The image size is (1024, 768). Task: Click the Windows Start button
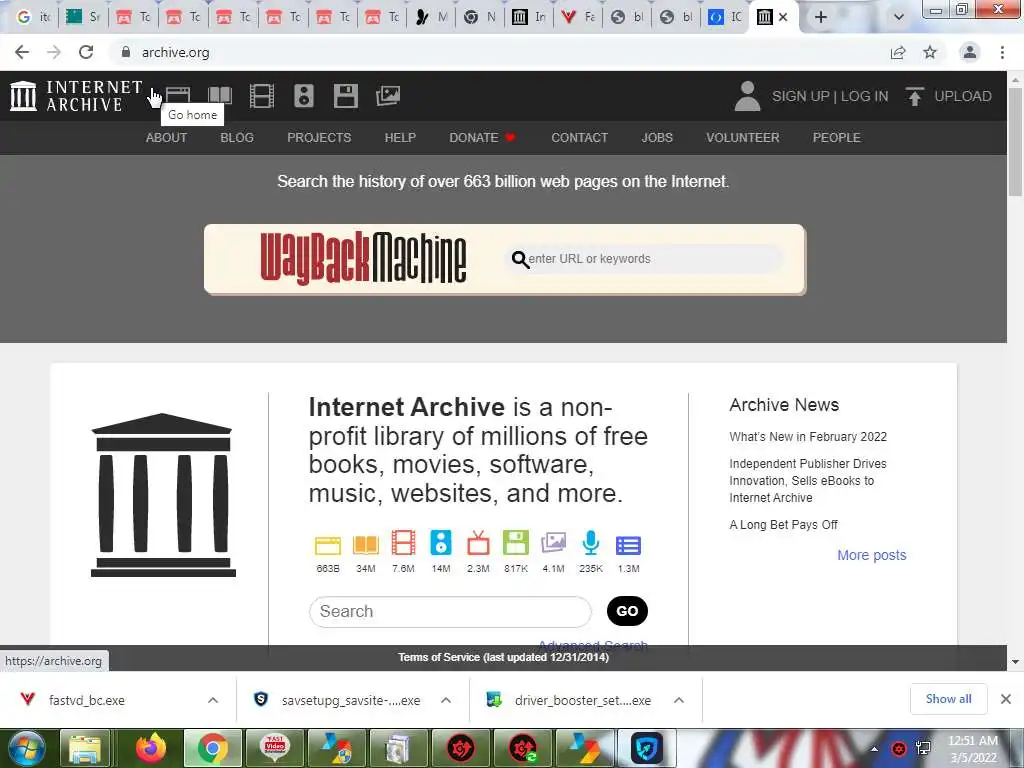pos(27,748)
